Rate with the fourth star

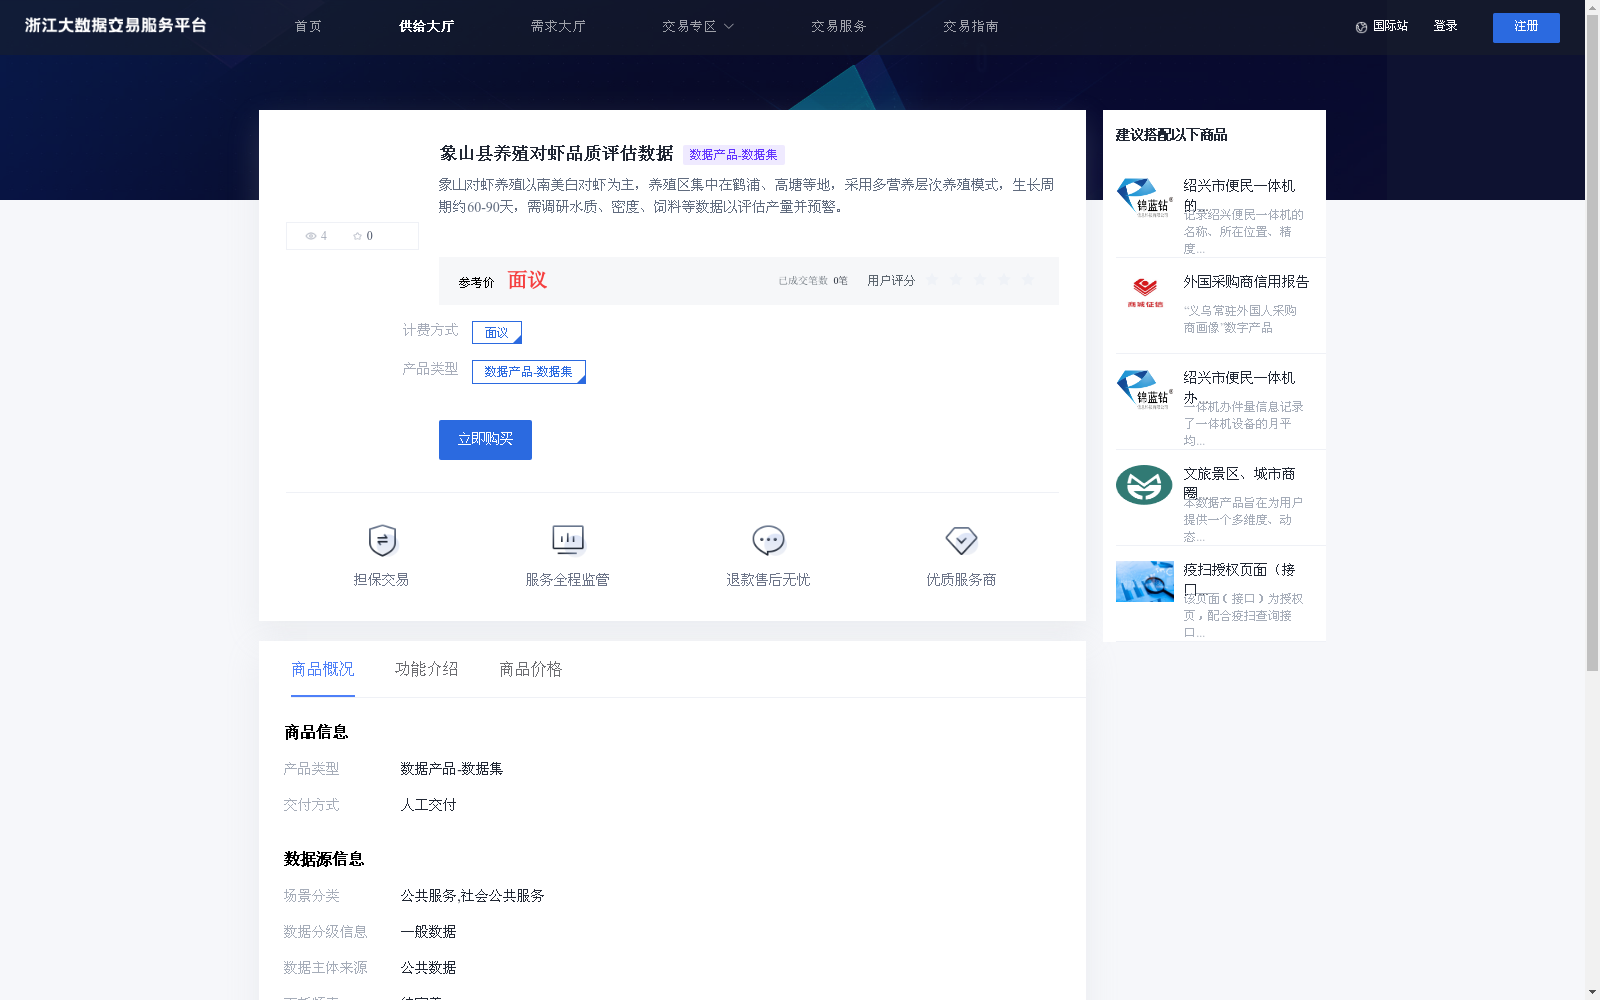pyautogui.click(x=1004, y=280)
